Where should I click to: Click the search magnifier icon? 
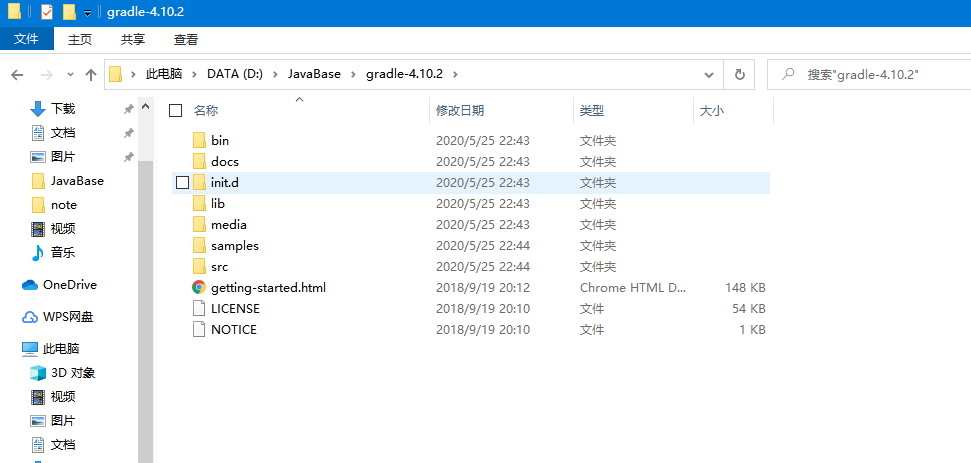(788, 74)
